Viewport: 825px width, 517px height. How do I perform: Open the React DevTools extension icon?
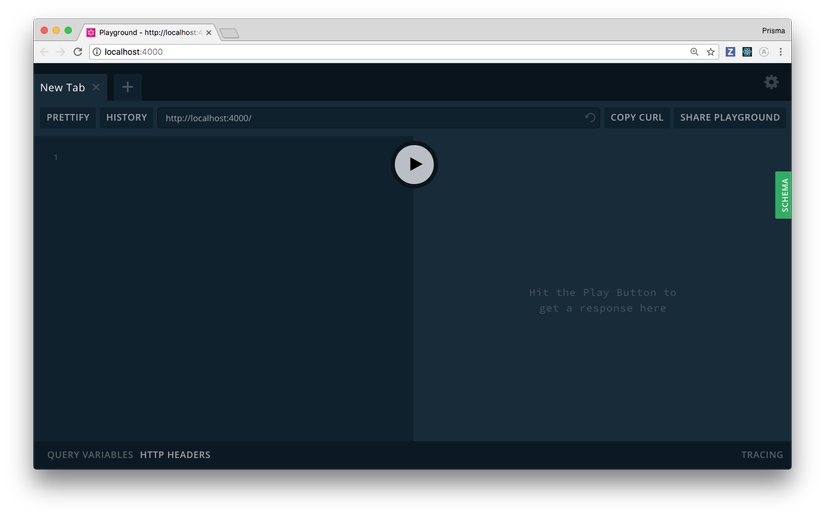point(747,52)
